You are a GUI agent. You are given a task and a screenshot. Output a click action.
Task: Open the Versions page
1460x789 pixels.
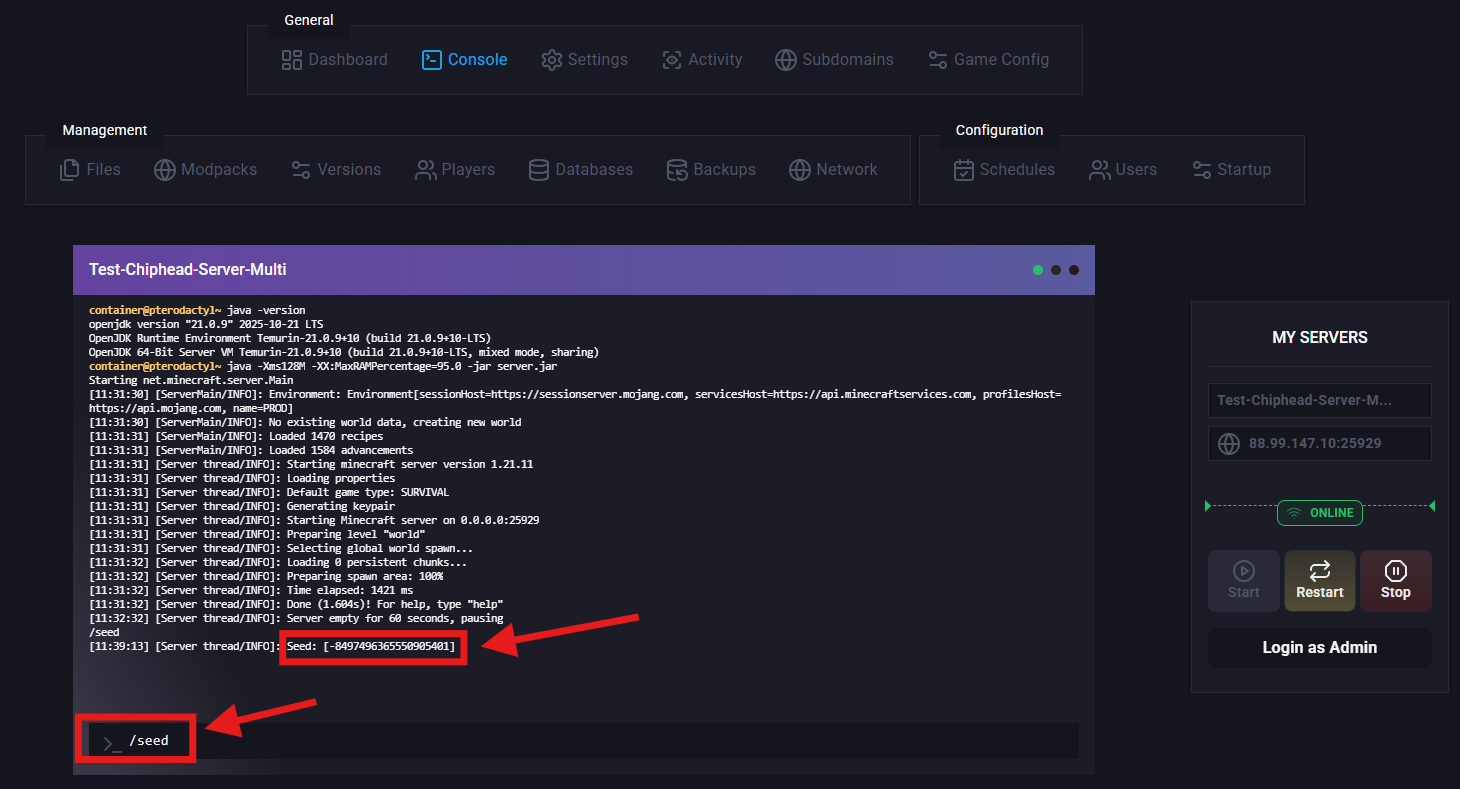(x=336, y=170)
